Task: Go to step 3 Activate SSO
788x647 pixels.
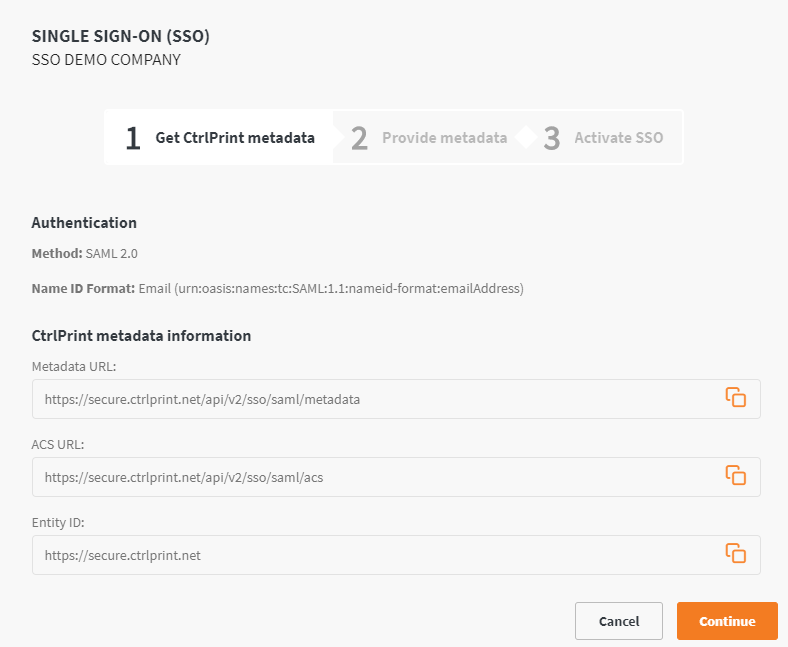Action: point(603,137)
